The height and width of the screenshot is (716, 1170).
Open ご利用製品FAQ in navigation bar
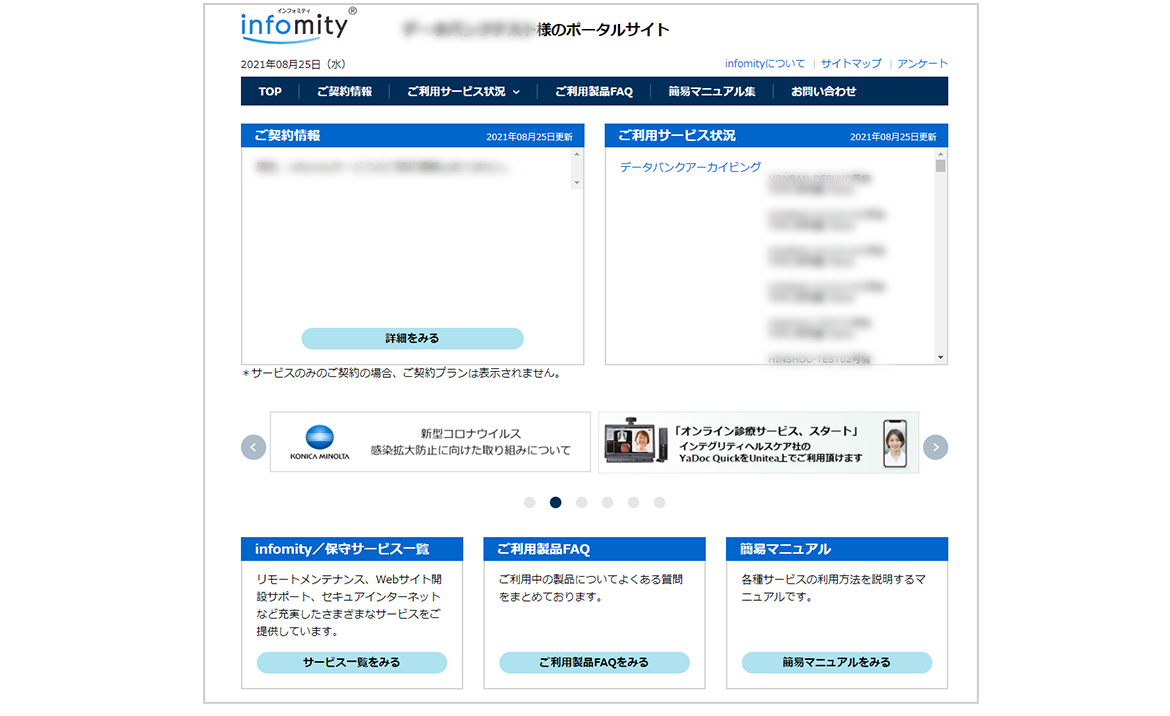coord(593,91)
